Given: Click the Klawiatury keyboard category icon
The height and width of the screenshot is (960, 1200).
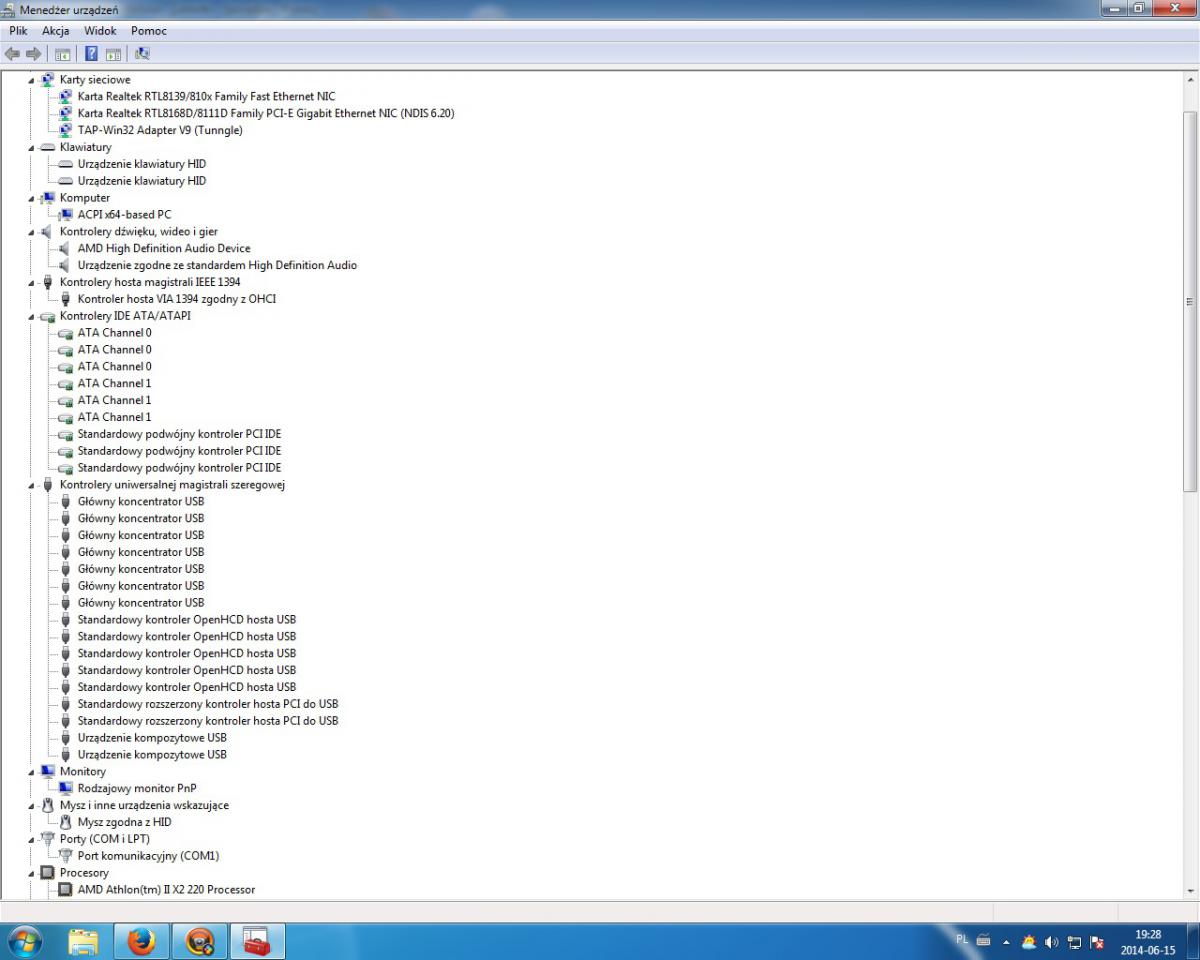Looking at the screenshot, I should (x=48, y=147).
